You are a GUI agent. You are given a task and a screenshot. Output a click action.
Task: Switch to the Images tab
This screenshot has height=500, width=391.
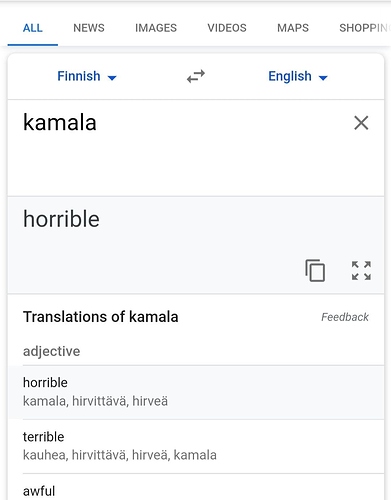click(x=156, y=28)
